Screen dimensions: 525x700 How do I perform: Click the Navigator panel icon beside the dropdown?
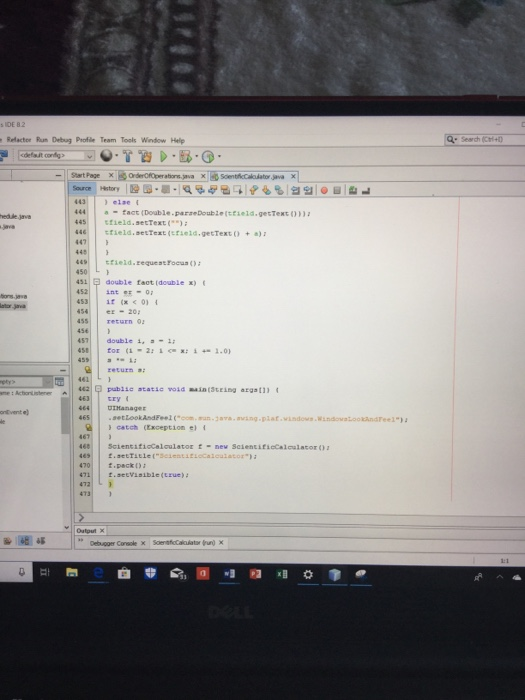[59, 381]
